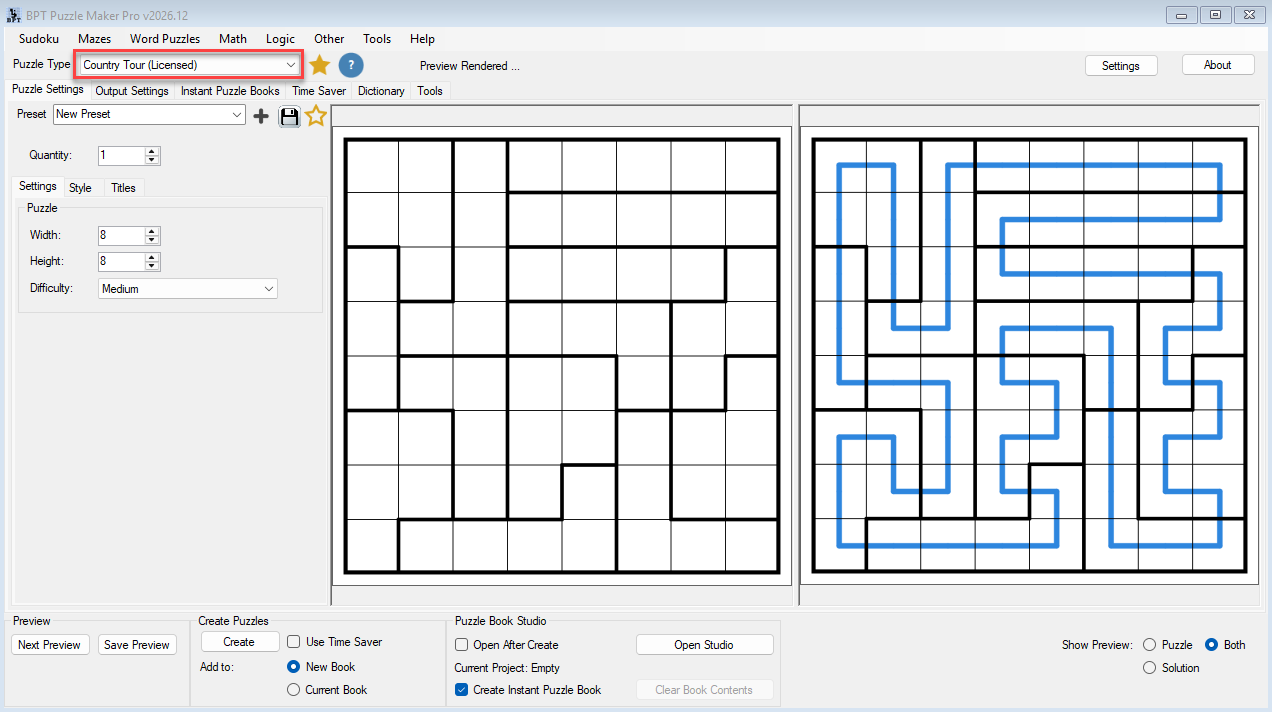Screen dimensions: 1272x712
Task: Click the puzzle grid preview thumbnail
Action: tap(561, 355)
